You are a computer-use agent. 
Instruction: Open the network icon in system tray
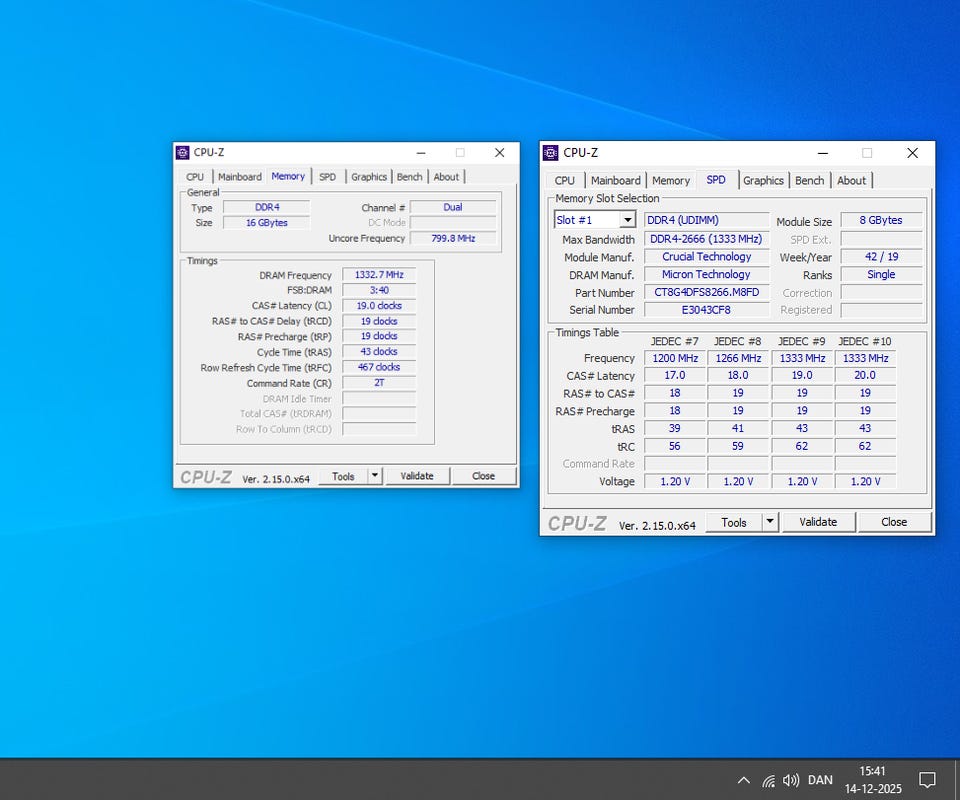pos(768,780)
